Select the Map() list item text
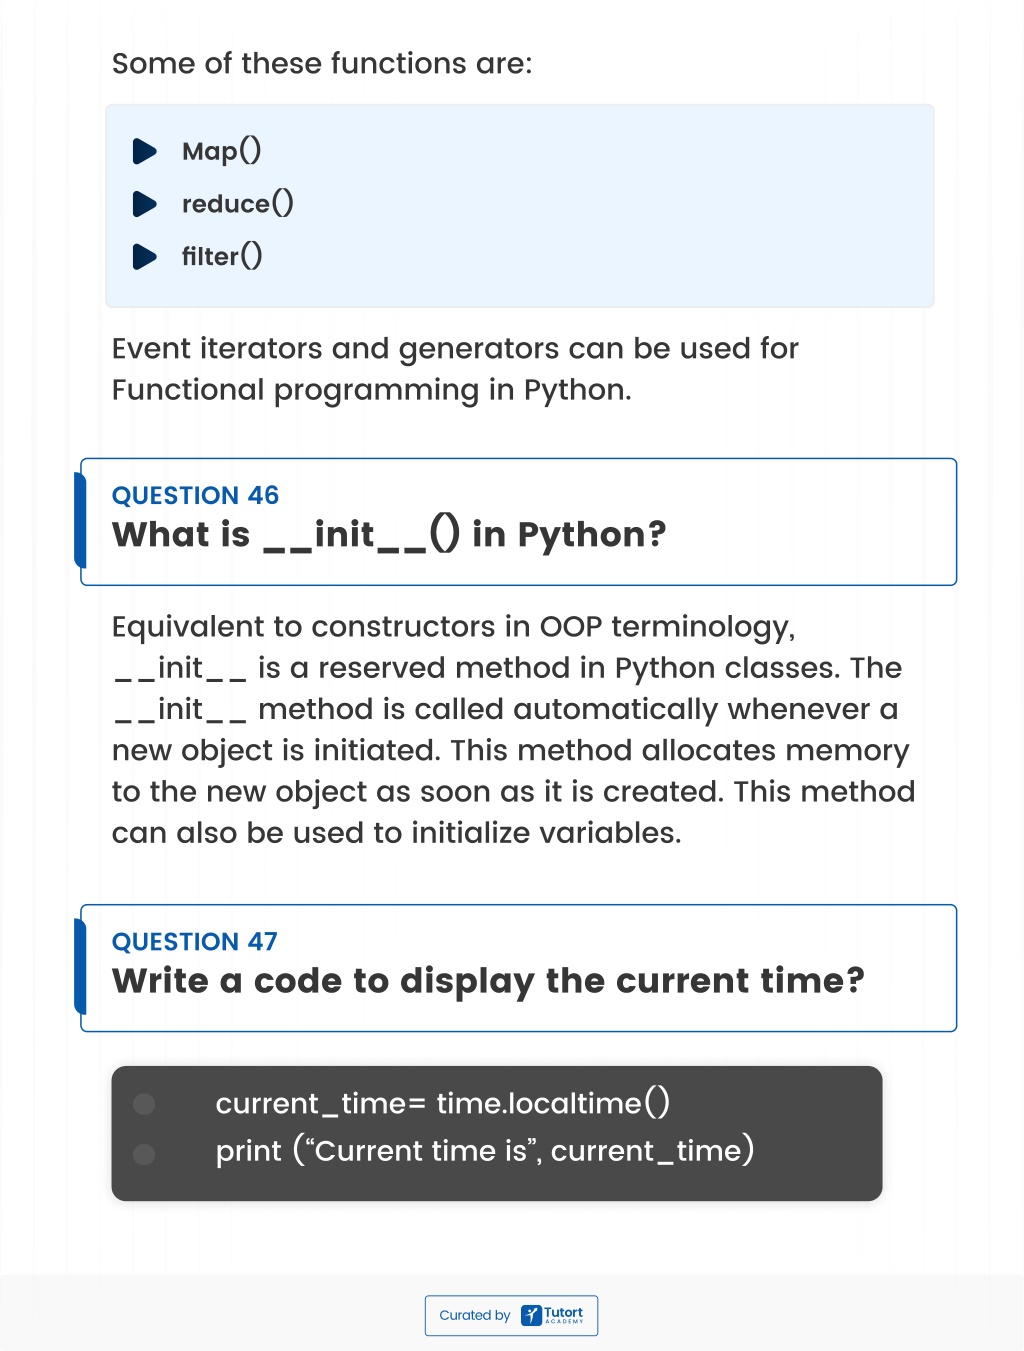This screenshot has height=1351, width=1024. (x=222, y=151)
